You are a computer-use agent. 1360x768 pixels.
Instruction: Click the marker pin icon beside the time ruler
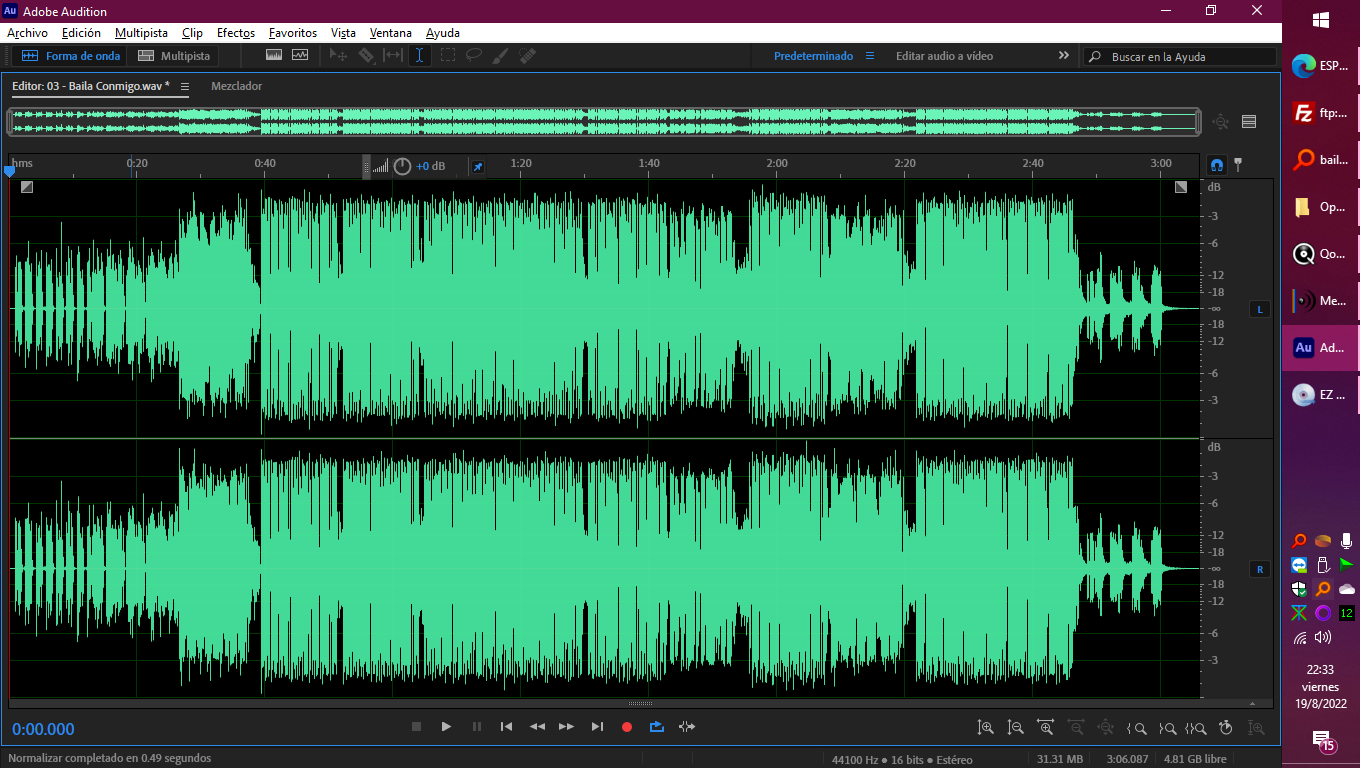click(x=1238, y=165)
